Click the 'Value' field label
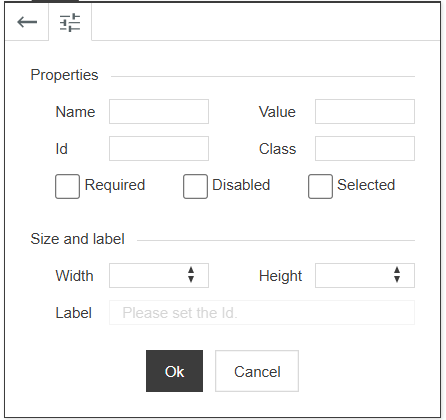The height and width of the screenshot is (420, 446). pos(277,112)
